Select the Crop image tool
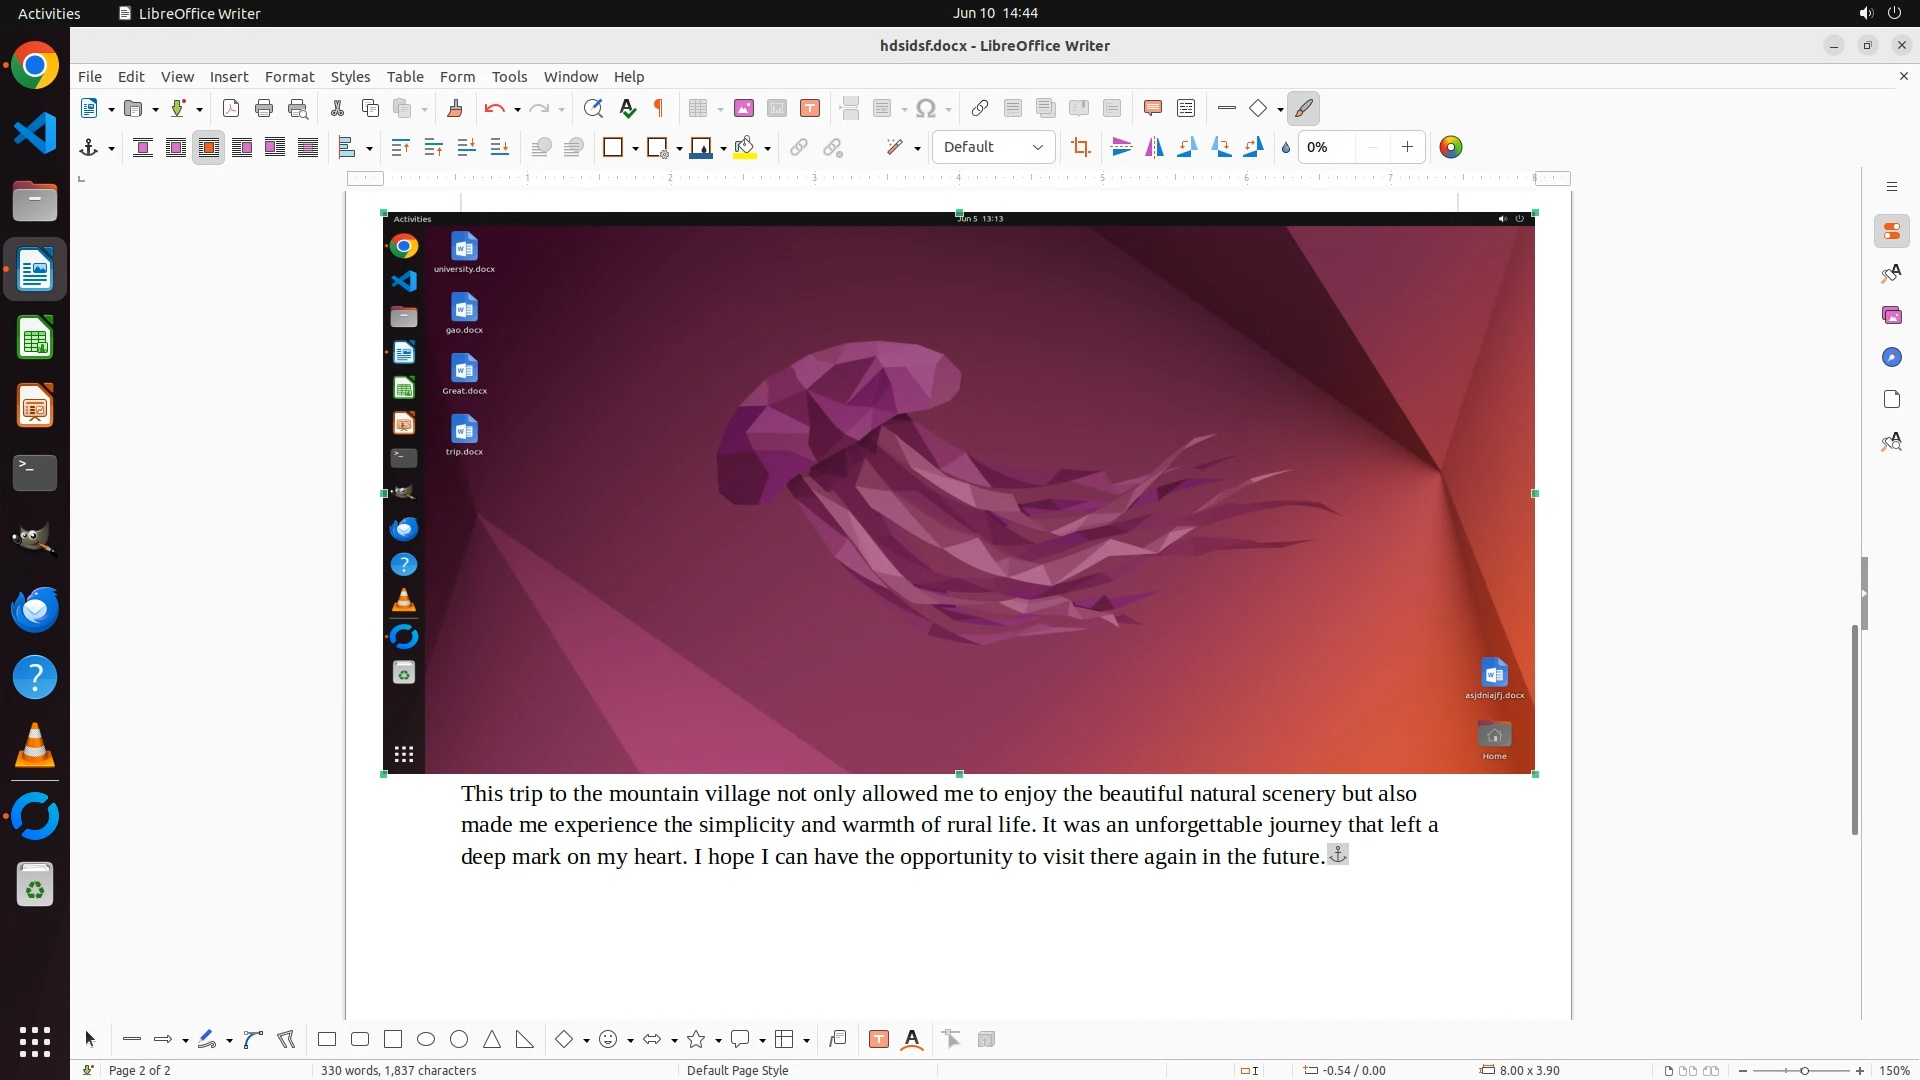The image size is (1920, 1080). (1080, 148)
